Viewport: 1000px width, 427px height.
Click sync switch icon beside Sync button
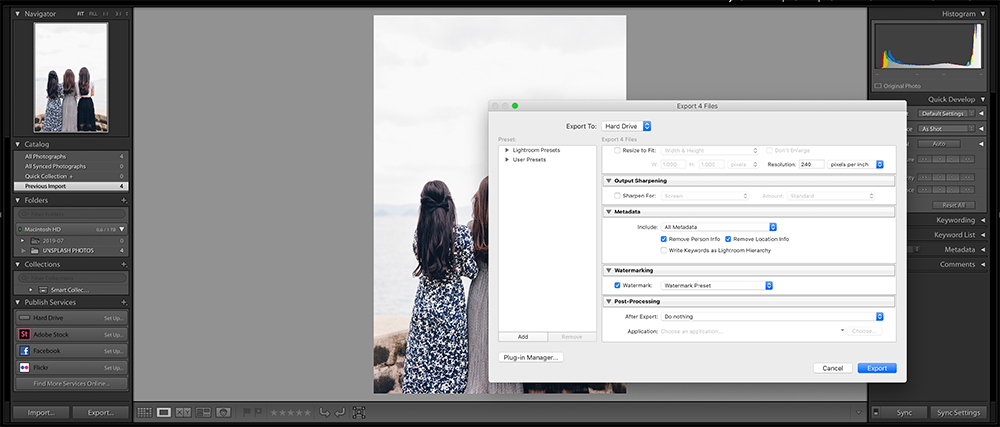tap(877, 412)
